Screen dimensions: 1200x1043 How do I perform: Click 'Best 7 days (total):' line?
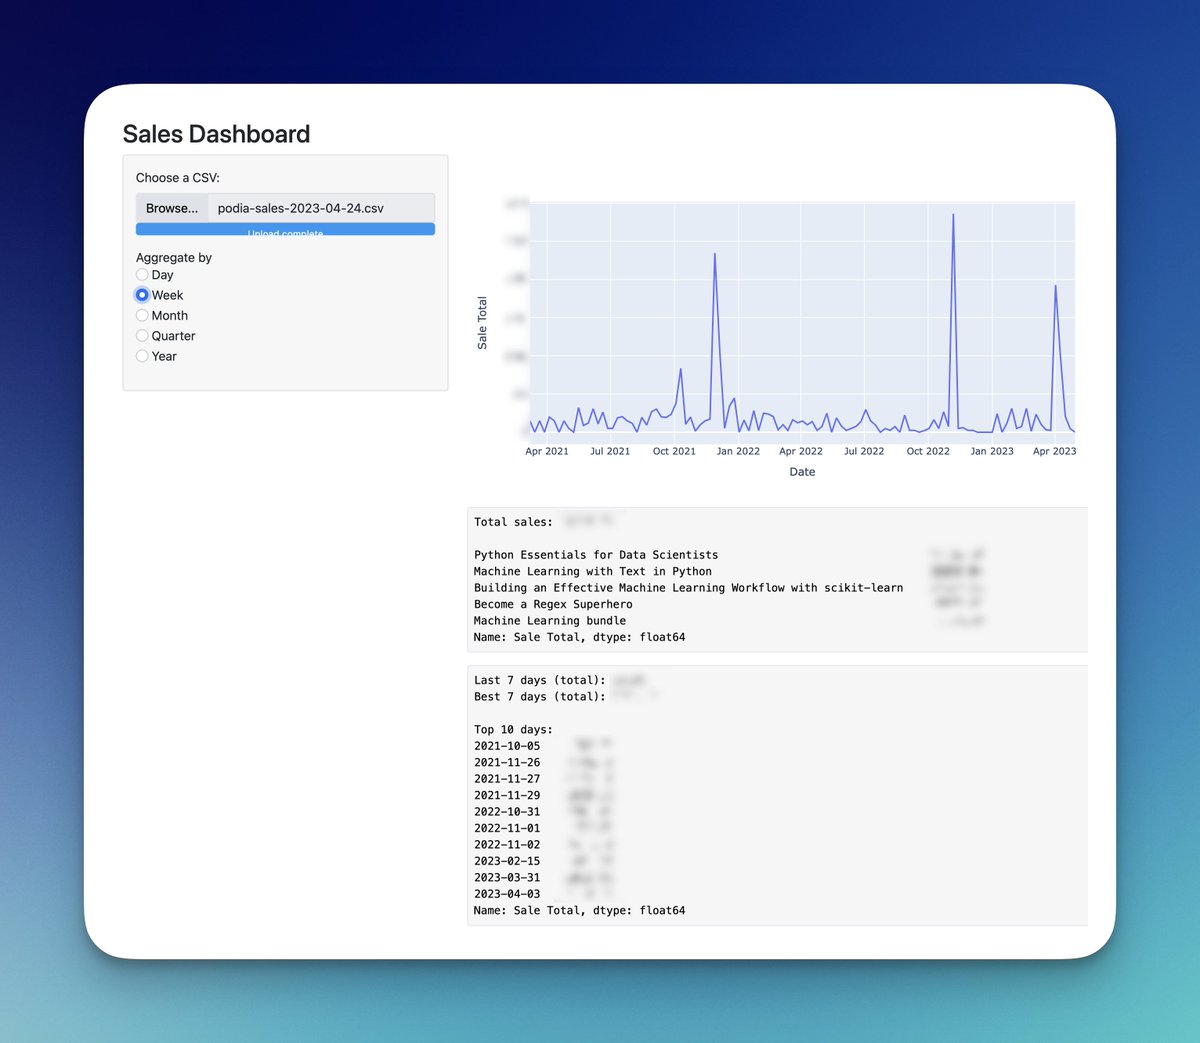coord(540,697)
